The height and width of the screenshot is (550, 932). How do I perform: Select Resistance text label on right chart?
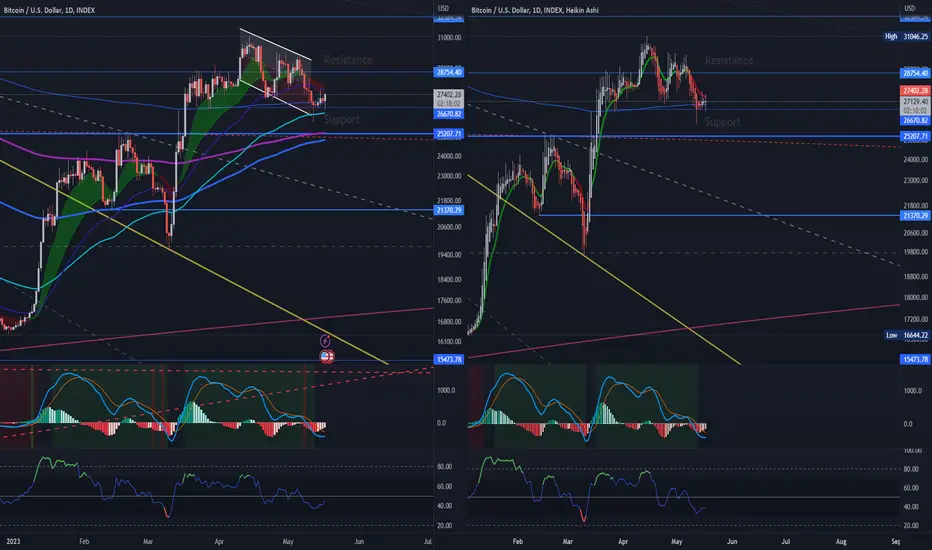(729, 60)
